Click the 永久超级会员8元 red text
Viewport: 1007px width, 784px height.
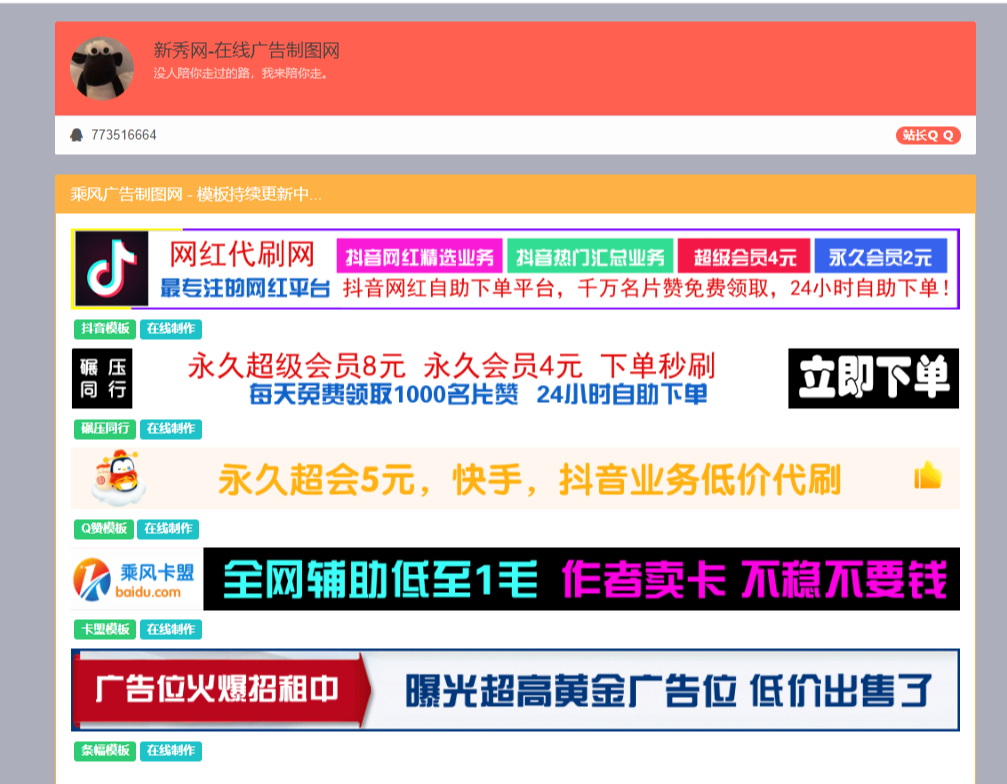pos(296,367)
